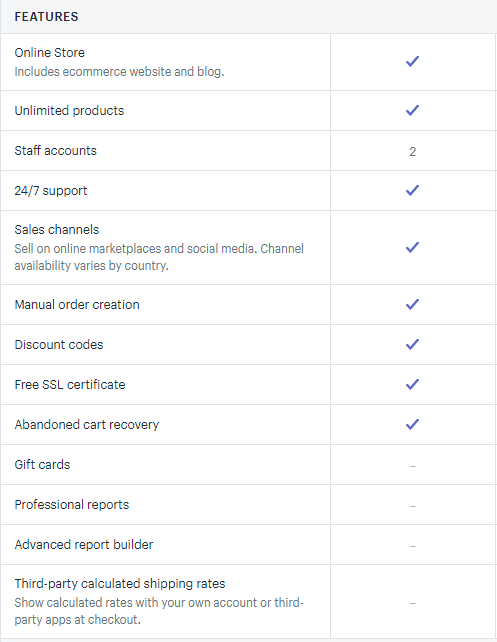This screenshot has width=497, height=642.
Task: Click the 'Sales channels' feature title
Action: 56,230
